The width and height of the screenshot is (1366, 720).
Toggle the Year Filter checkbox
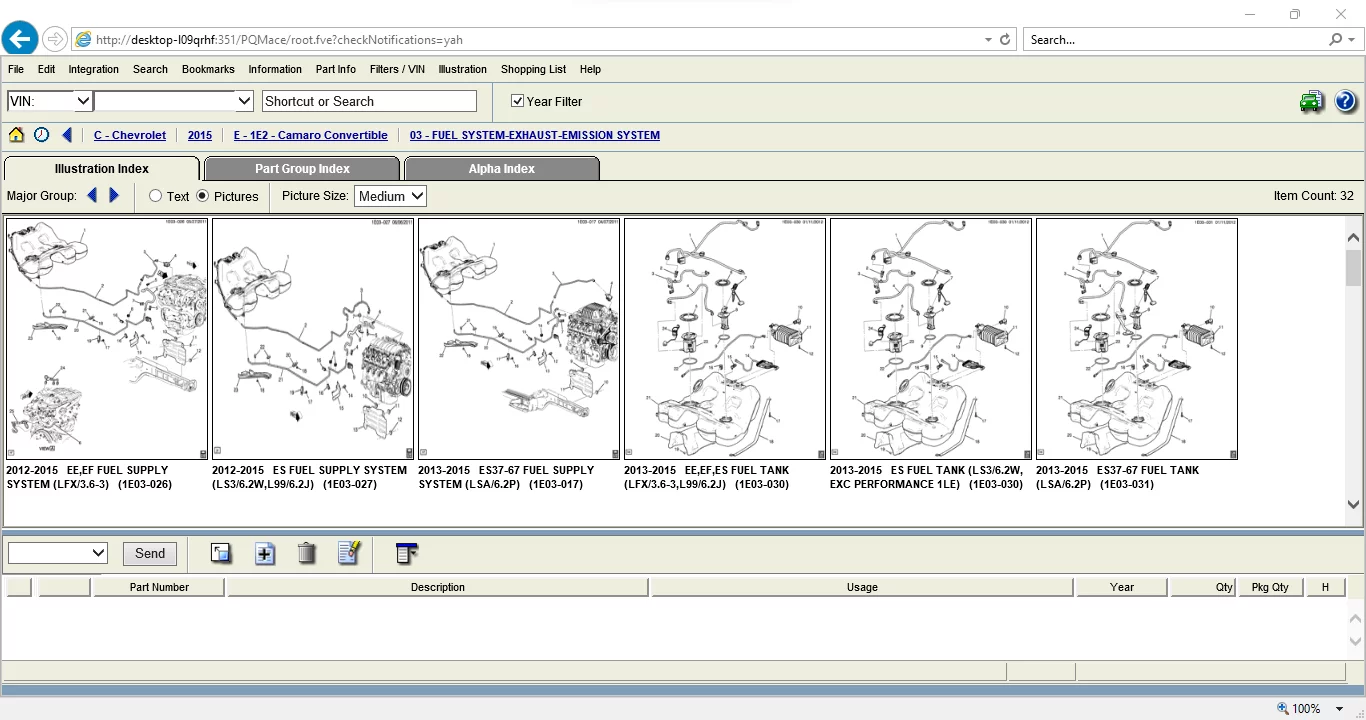(x=517, y=101)
